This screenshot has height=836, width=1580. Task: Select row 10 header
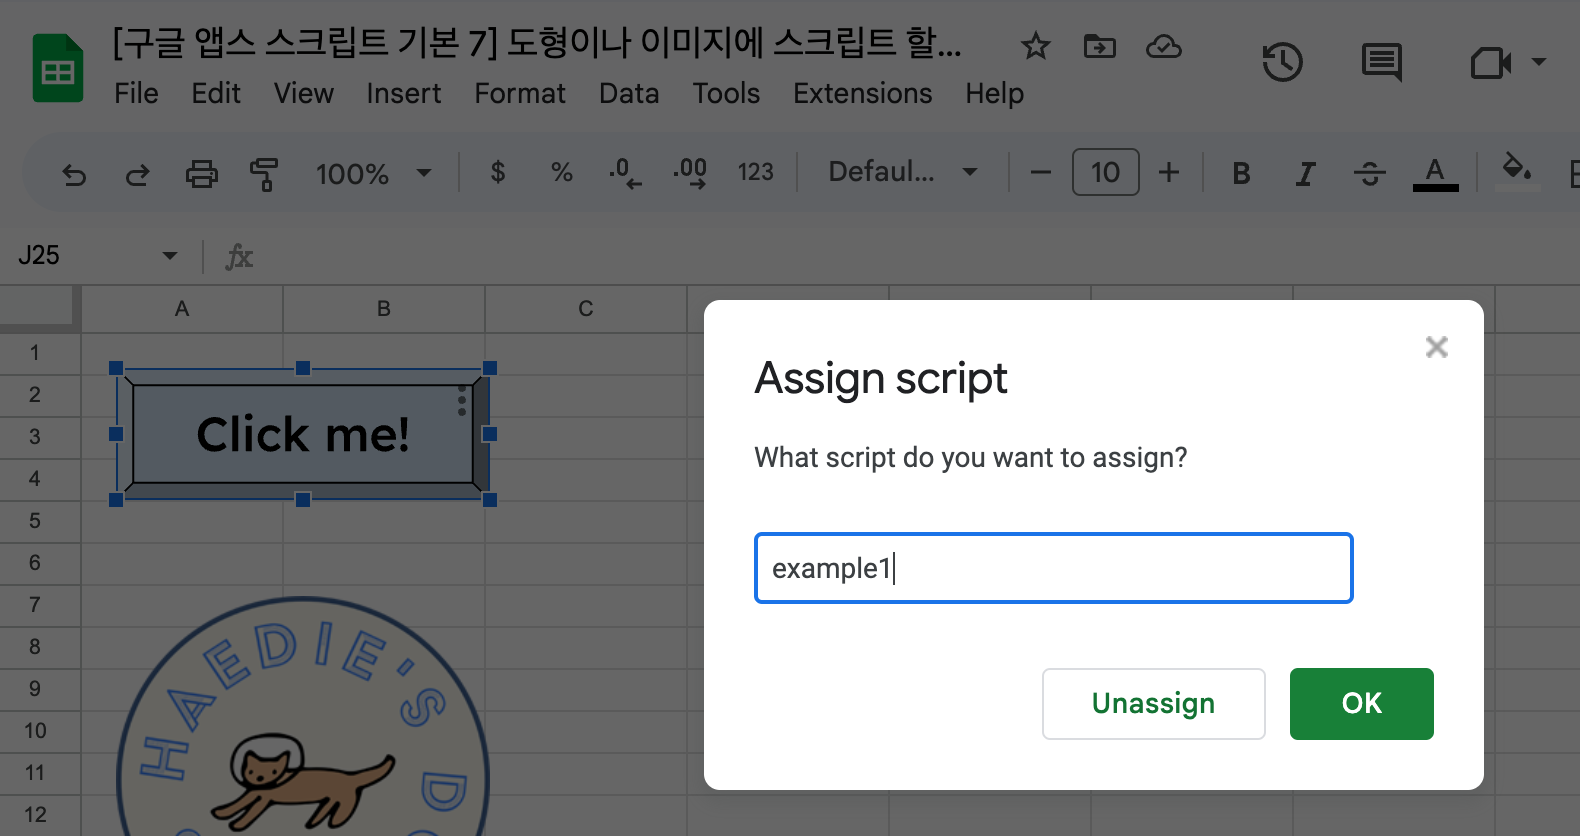(x=35, y=731)
